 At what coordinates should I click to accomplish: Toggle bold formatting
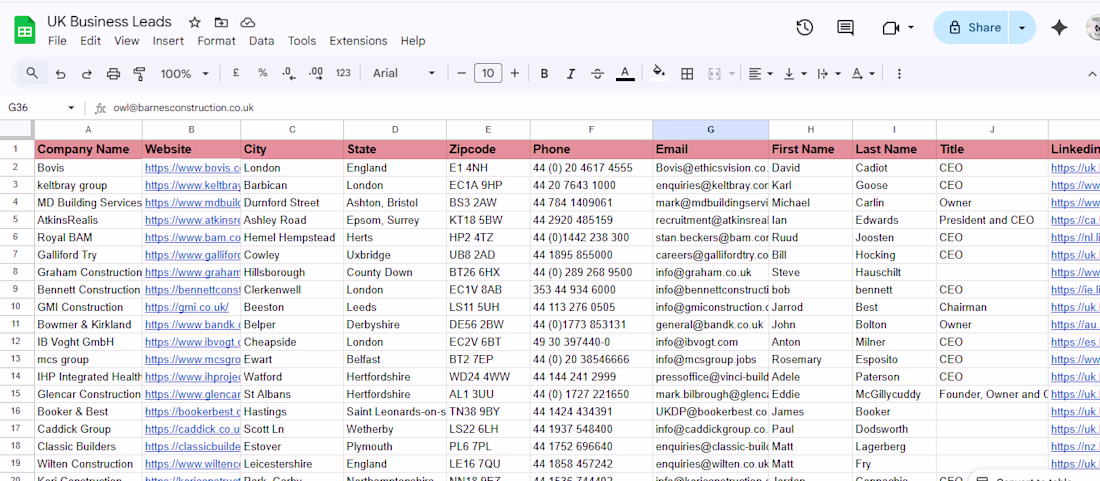pos(544,74)
